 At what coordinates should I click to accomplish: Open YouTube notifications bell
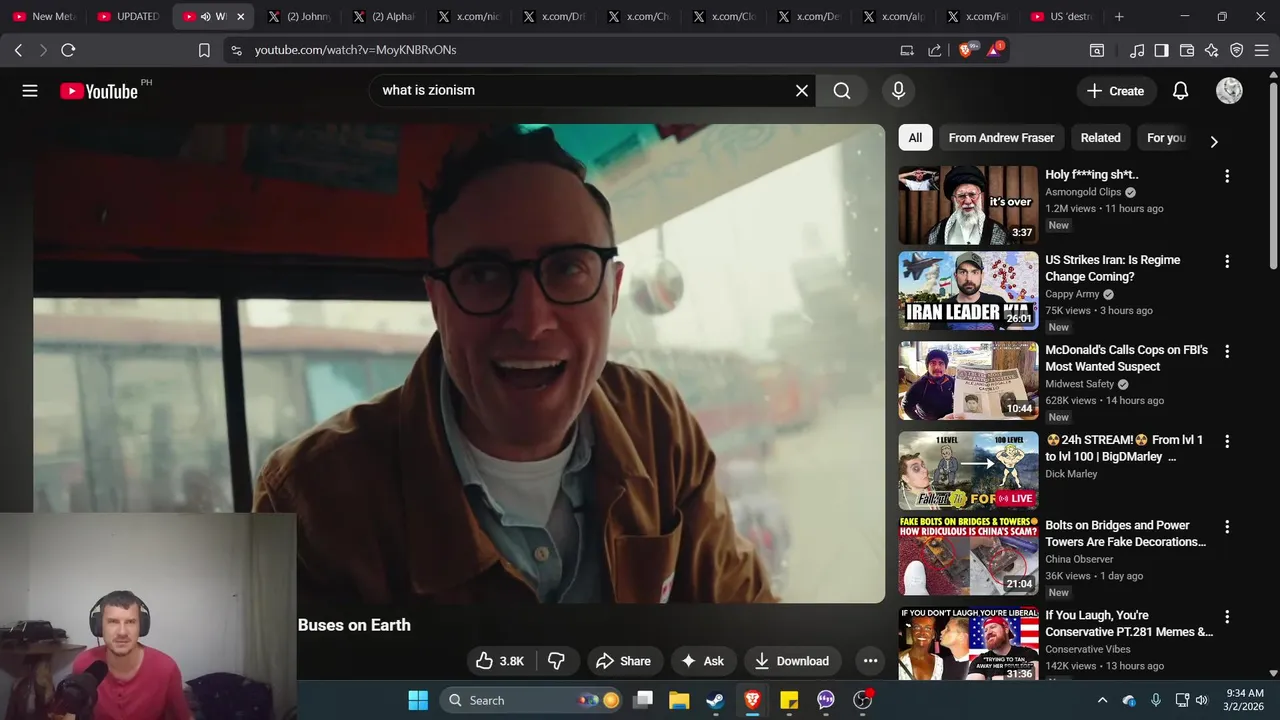(1180, 91)
